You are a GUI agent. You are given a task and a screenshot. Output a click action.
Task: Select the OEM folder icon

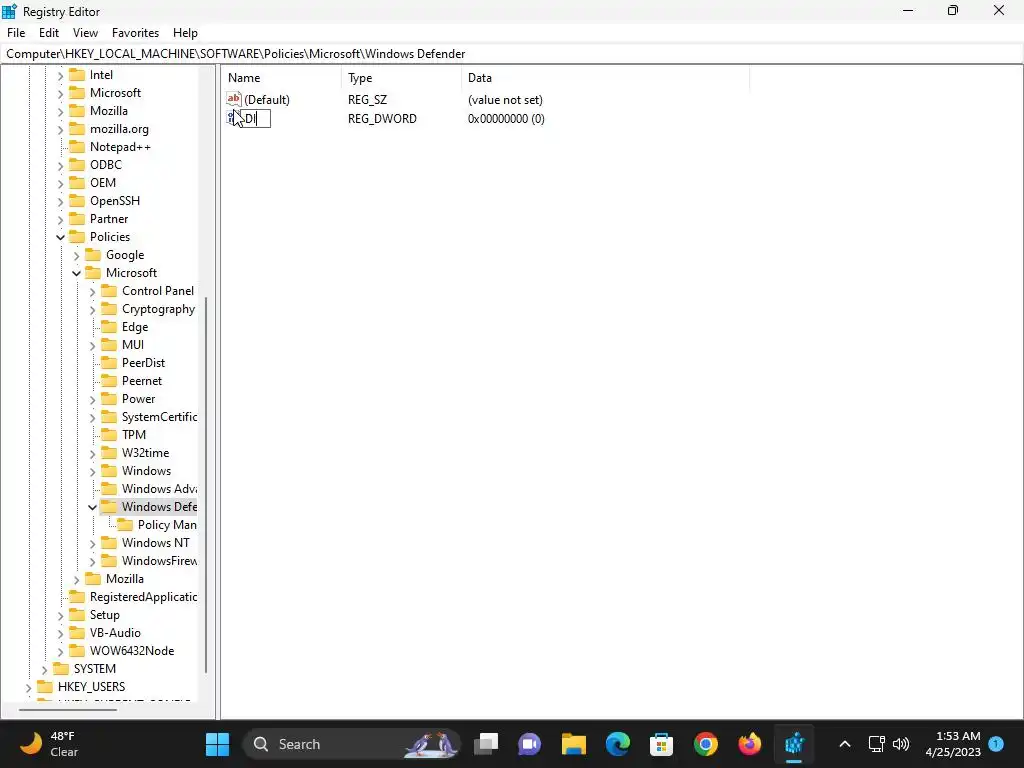click(x=77, y=182)
